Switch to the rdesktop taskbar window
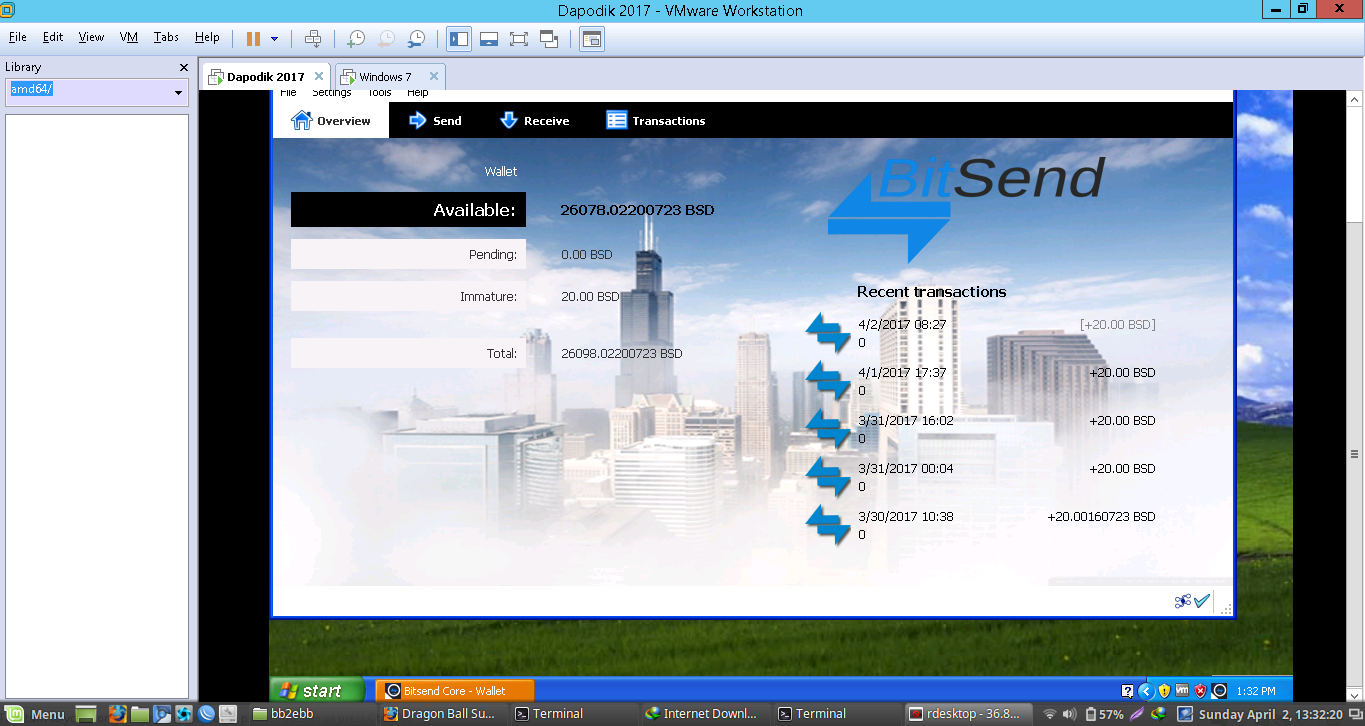Image resolution: width=1365 pixels, height=726 pixels. (x=968, y=714)
